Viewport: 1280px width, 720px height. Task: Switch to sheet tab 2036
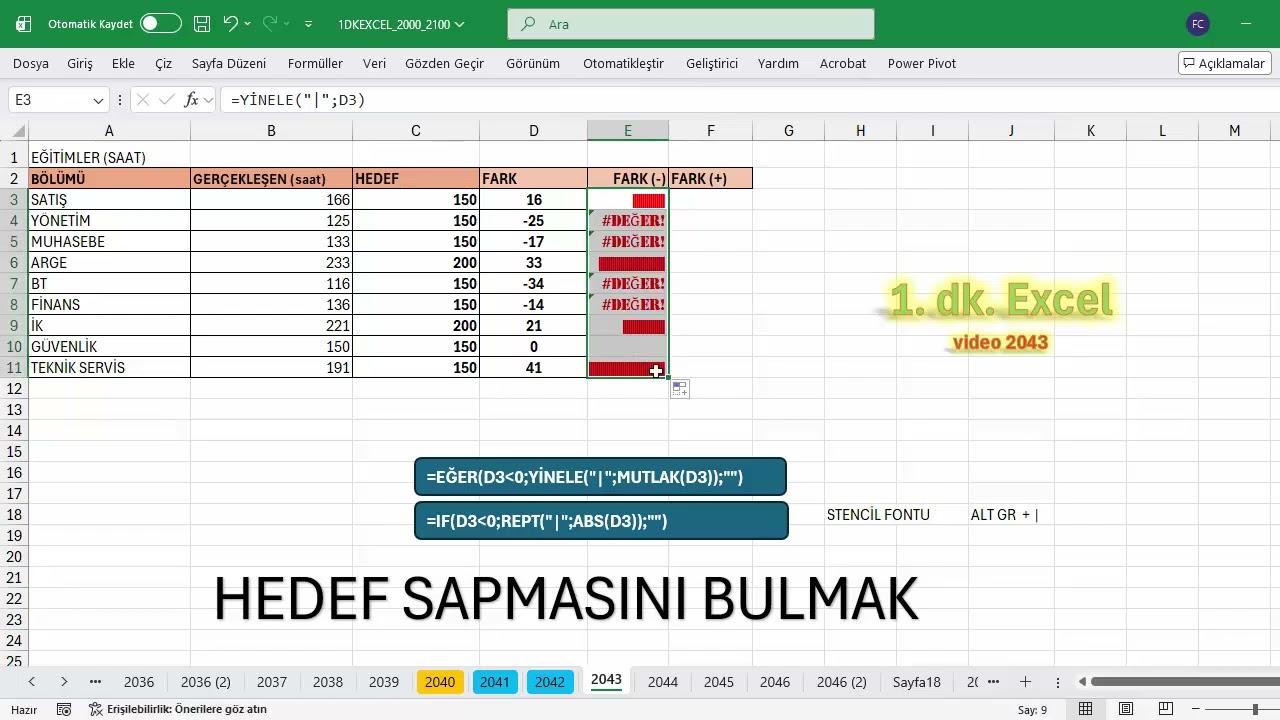(139, 682)
